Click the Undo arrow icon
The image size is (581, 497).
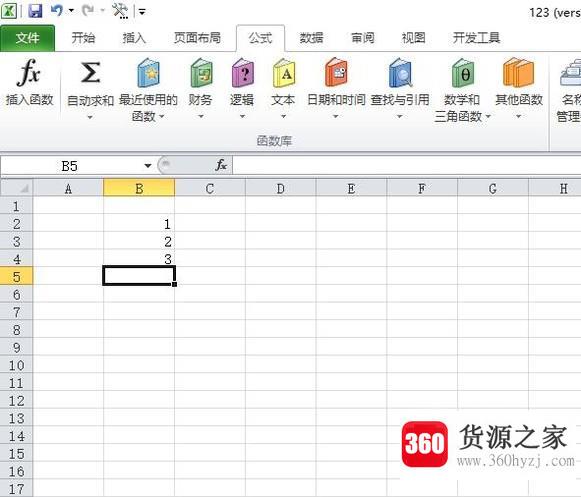point(57,10)
